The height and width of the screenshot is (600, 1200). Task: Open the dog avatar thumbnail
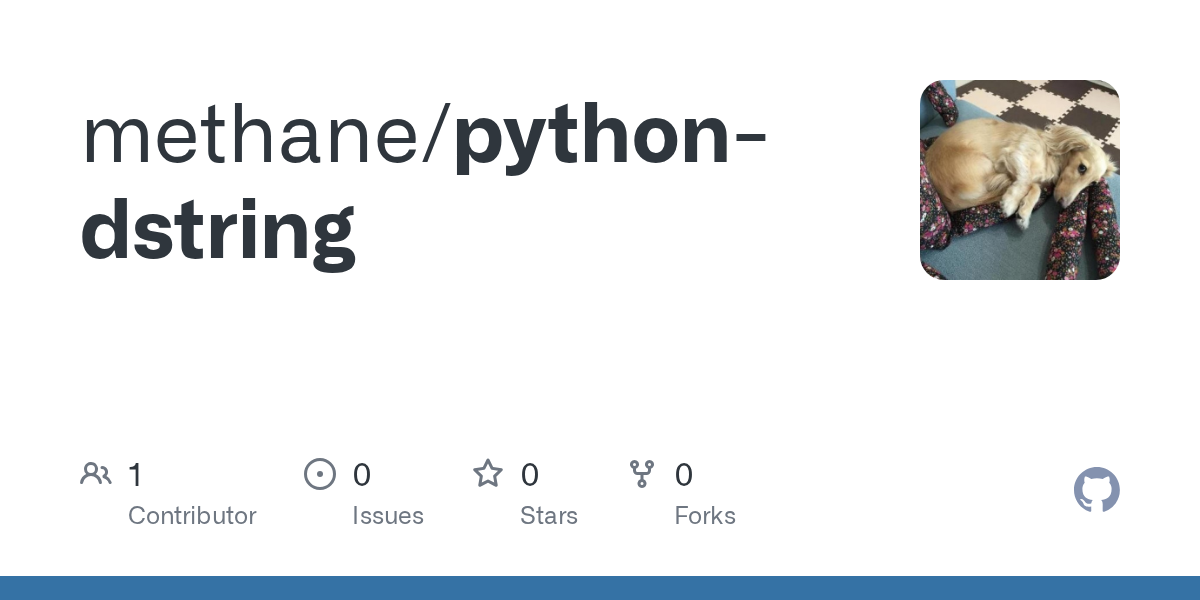click(1020, 180)
